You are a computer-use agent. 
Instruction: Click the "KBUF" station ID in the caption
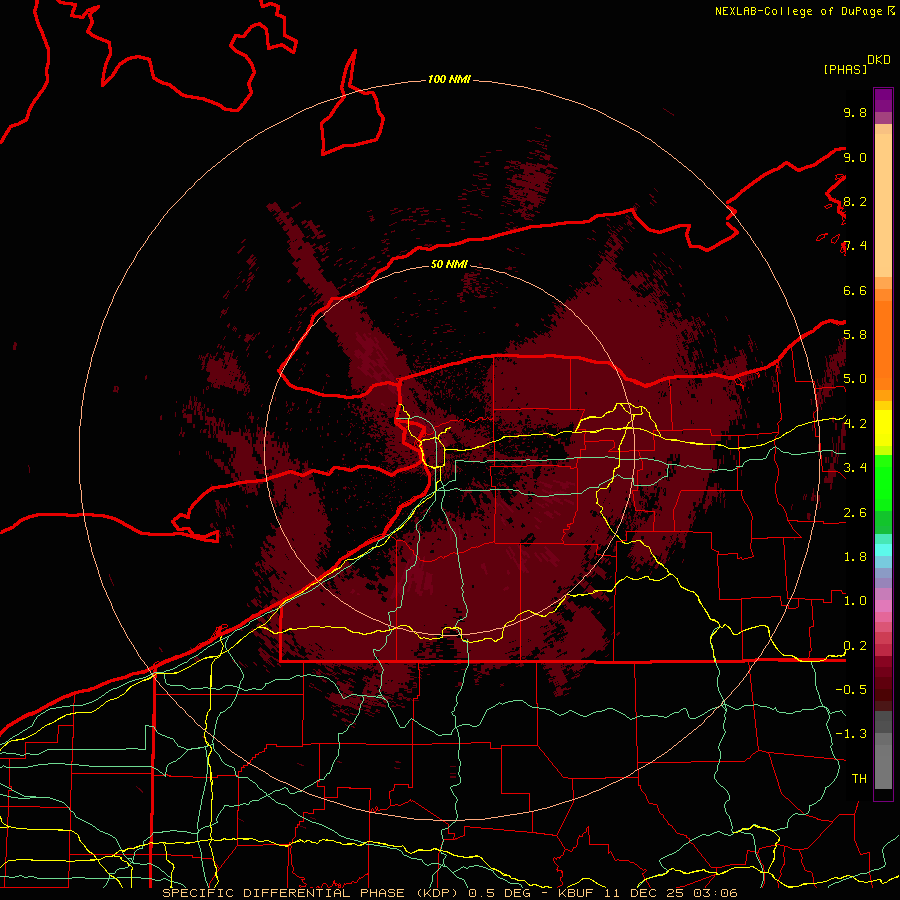pyautogui.click(x=578, y=893)
